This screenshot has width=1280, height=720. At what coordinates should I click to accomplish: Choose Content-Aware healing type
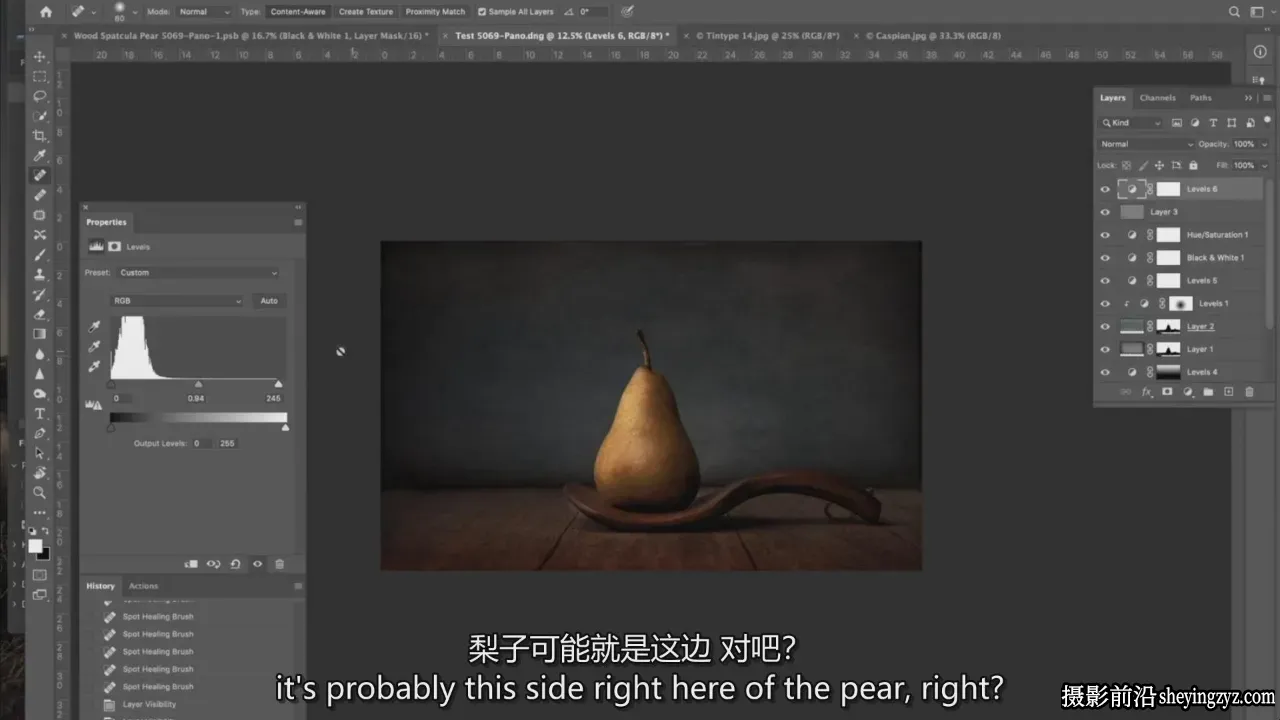[296, 12]
